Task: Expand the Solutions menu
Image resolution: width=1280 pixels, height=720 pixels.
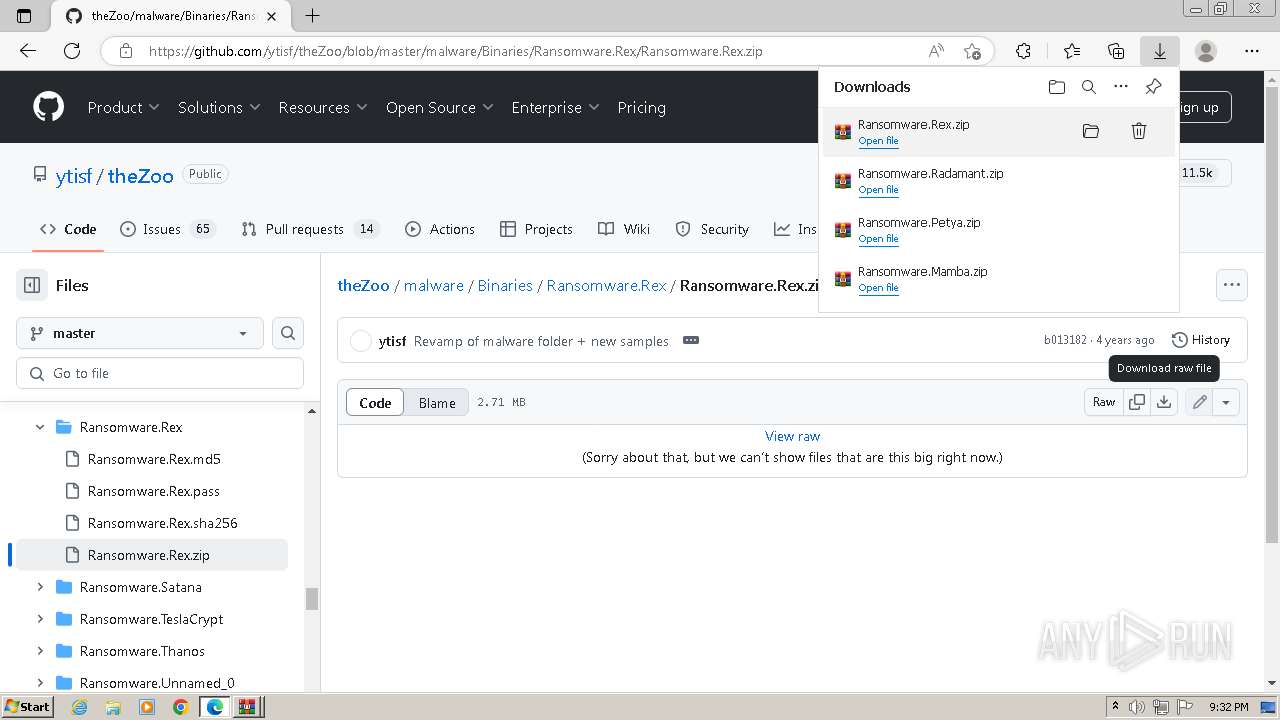Action: [219, 107]
